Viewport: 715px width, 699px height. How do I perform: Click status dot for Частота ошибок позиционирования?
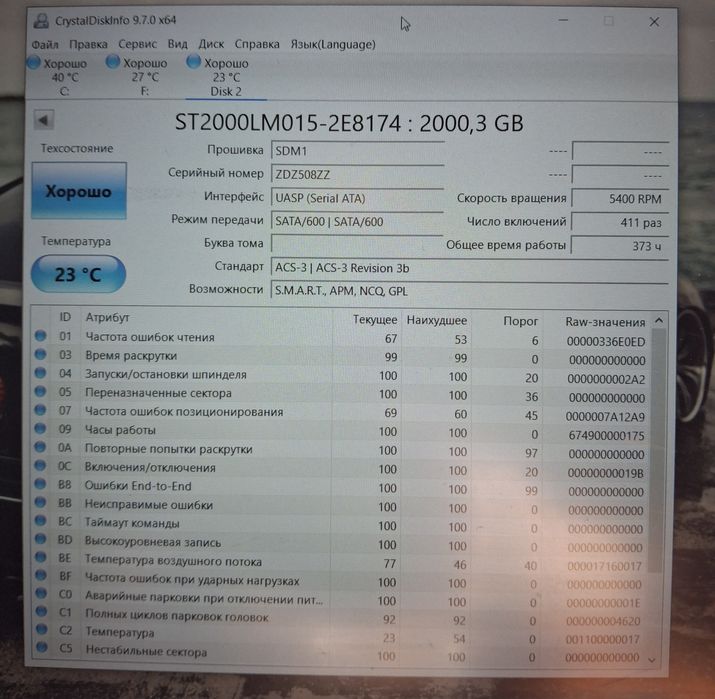tap(41, 410)
